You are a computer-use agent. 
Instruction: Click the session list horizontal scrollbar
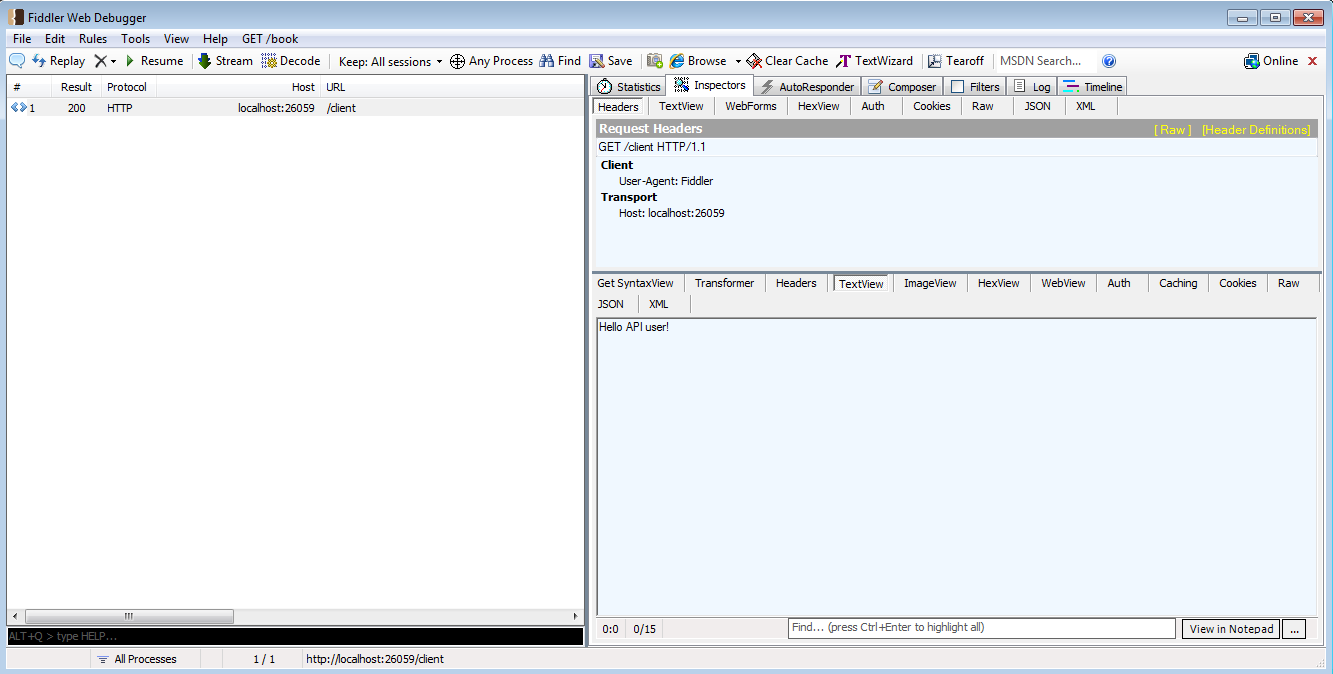tap(129, 617)
